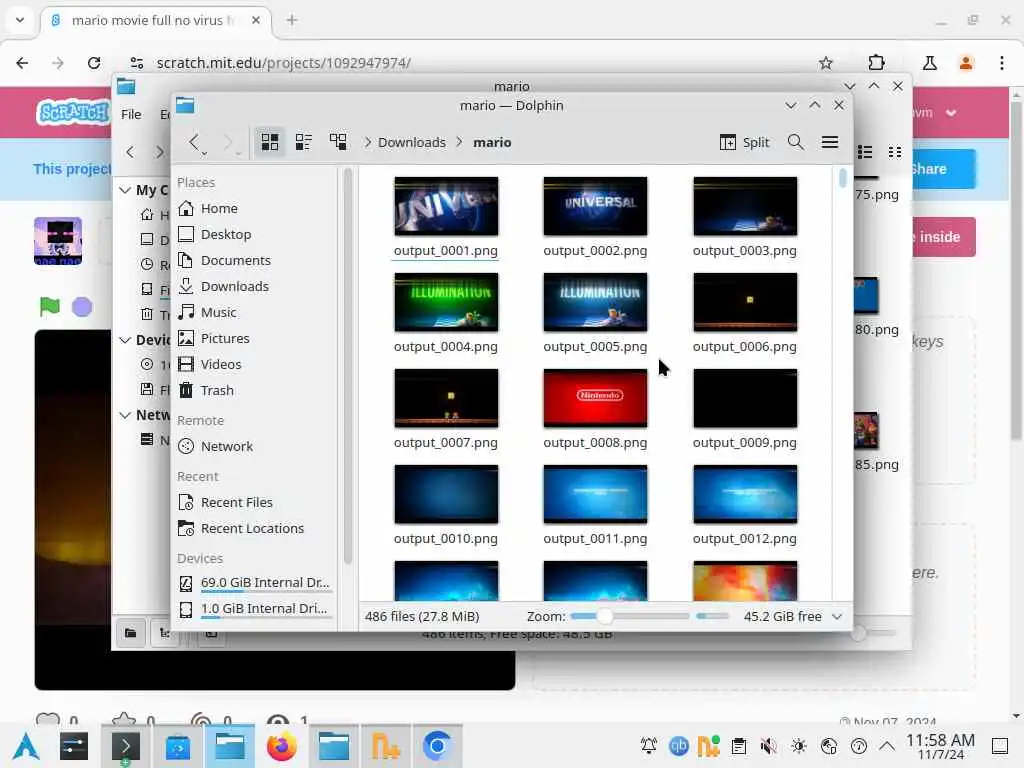1024x768 pixels.
Task: Open File menu in rear mario window
Action: 131,114
